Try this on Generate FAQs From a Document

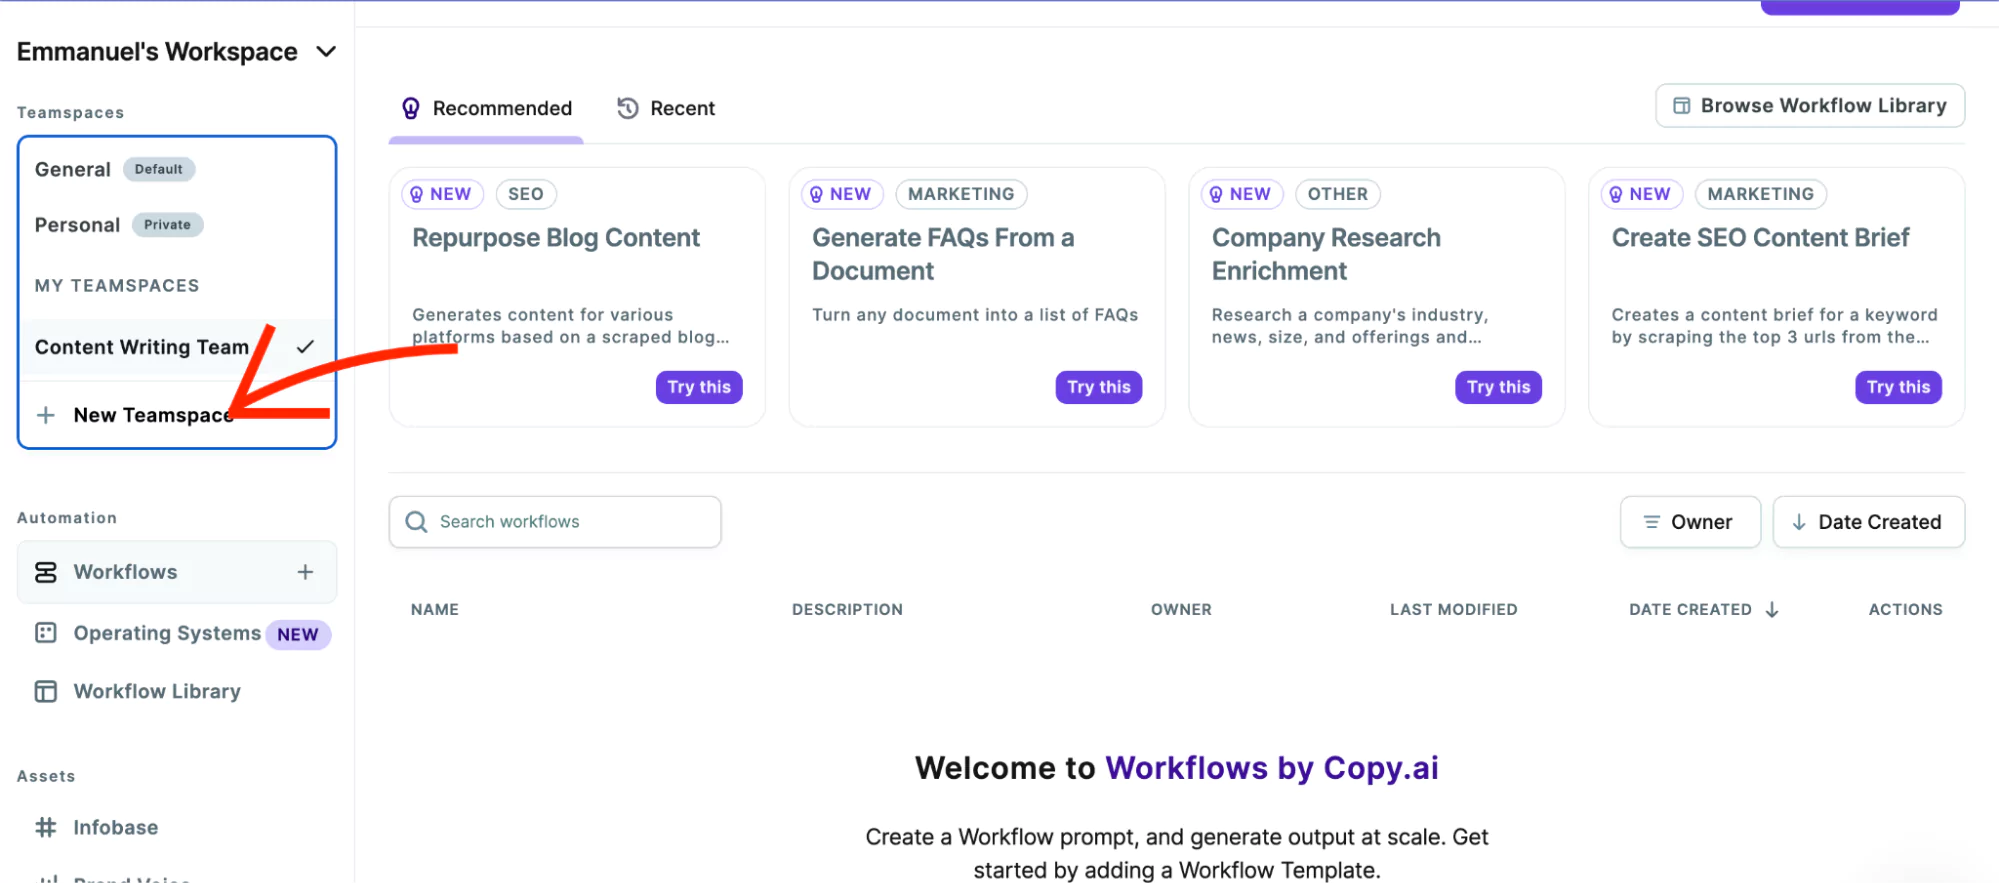click(x=1099, y=387)
